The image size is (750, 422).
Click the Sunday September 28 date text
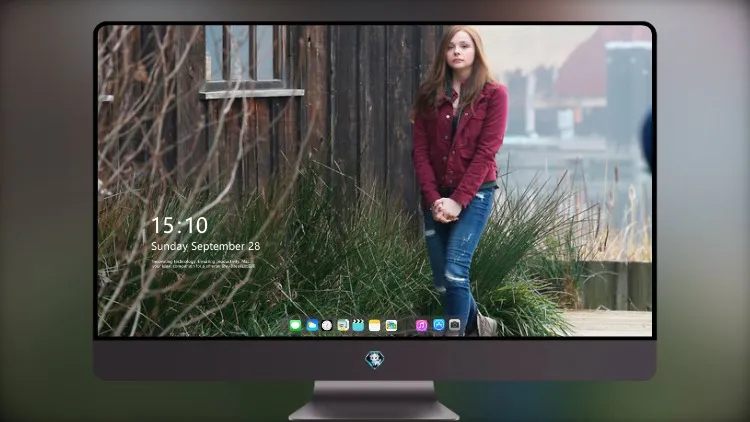coord(206,246)
